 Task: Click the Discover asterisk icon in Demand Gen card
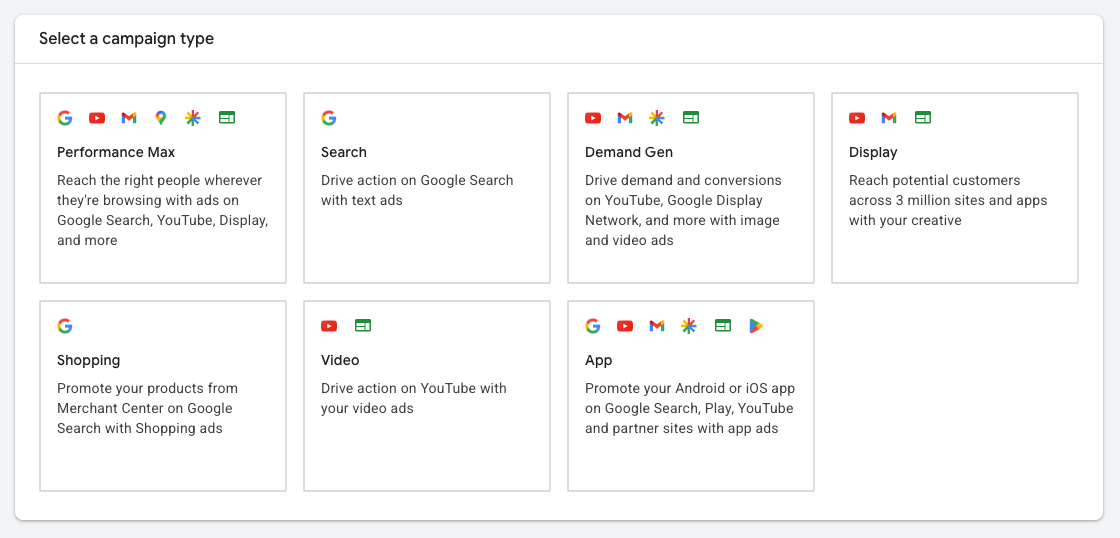[x=657, y=118]
